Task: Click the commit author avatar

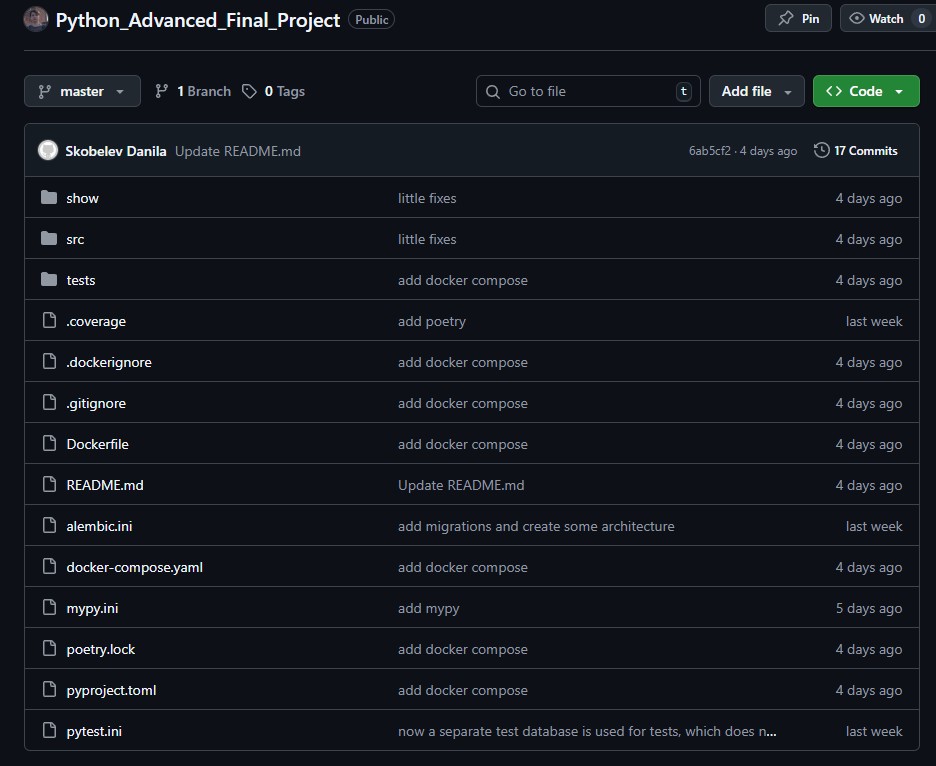Action: coord(48,151)
